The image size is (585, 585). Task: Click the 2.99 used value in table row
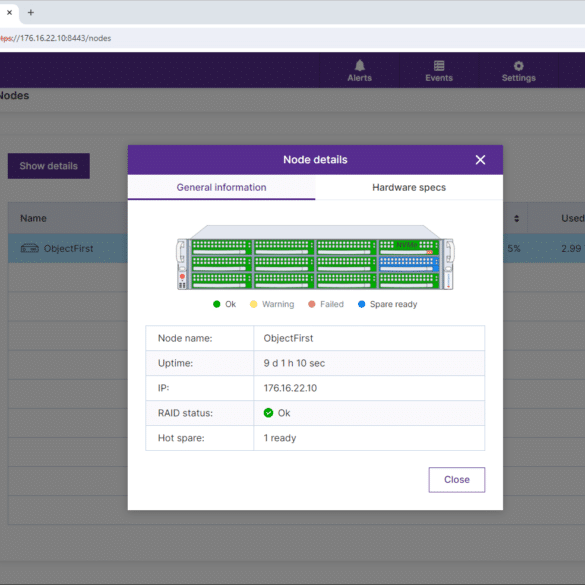tap(571, 248)
